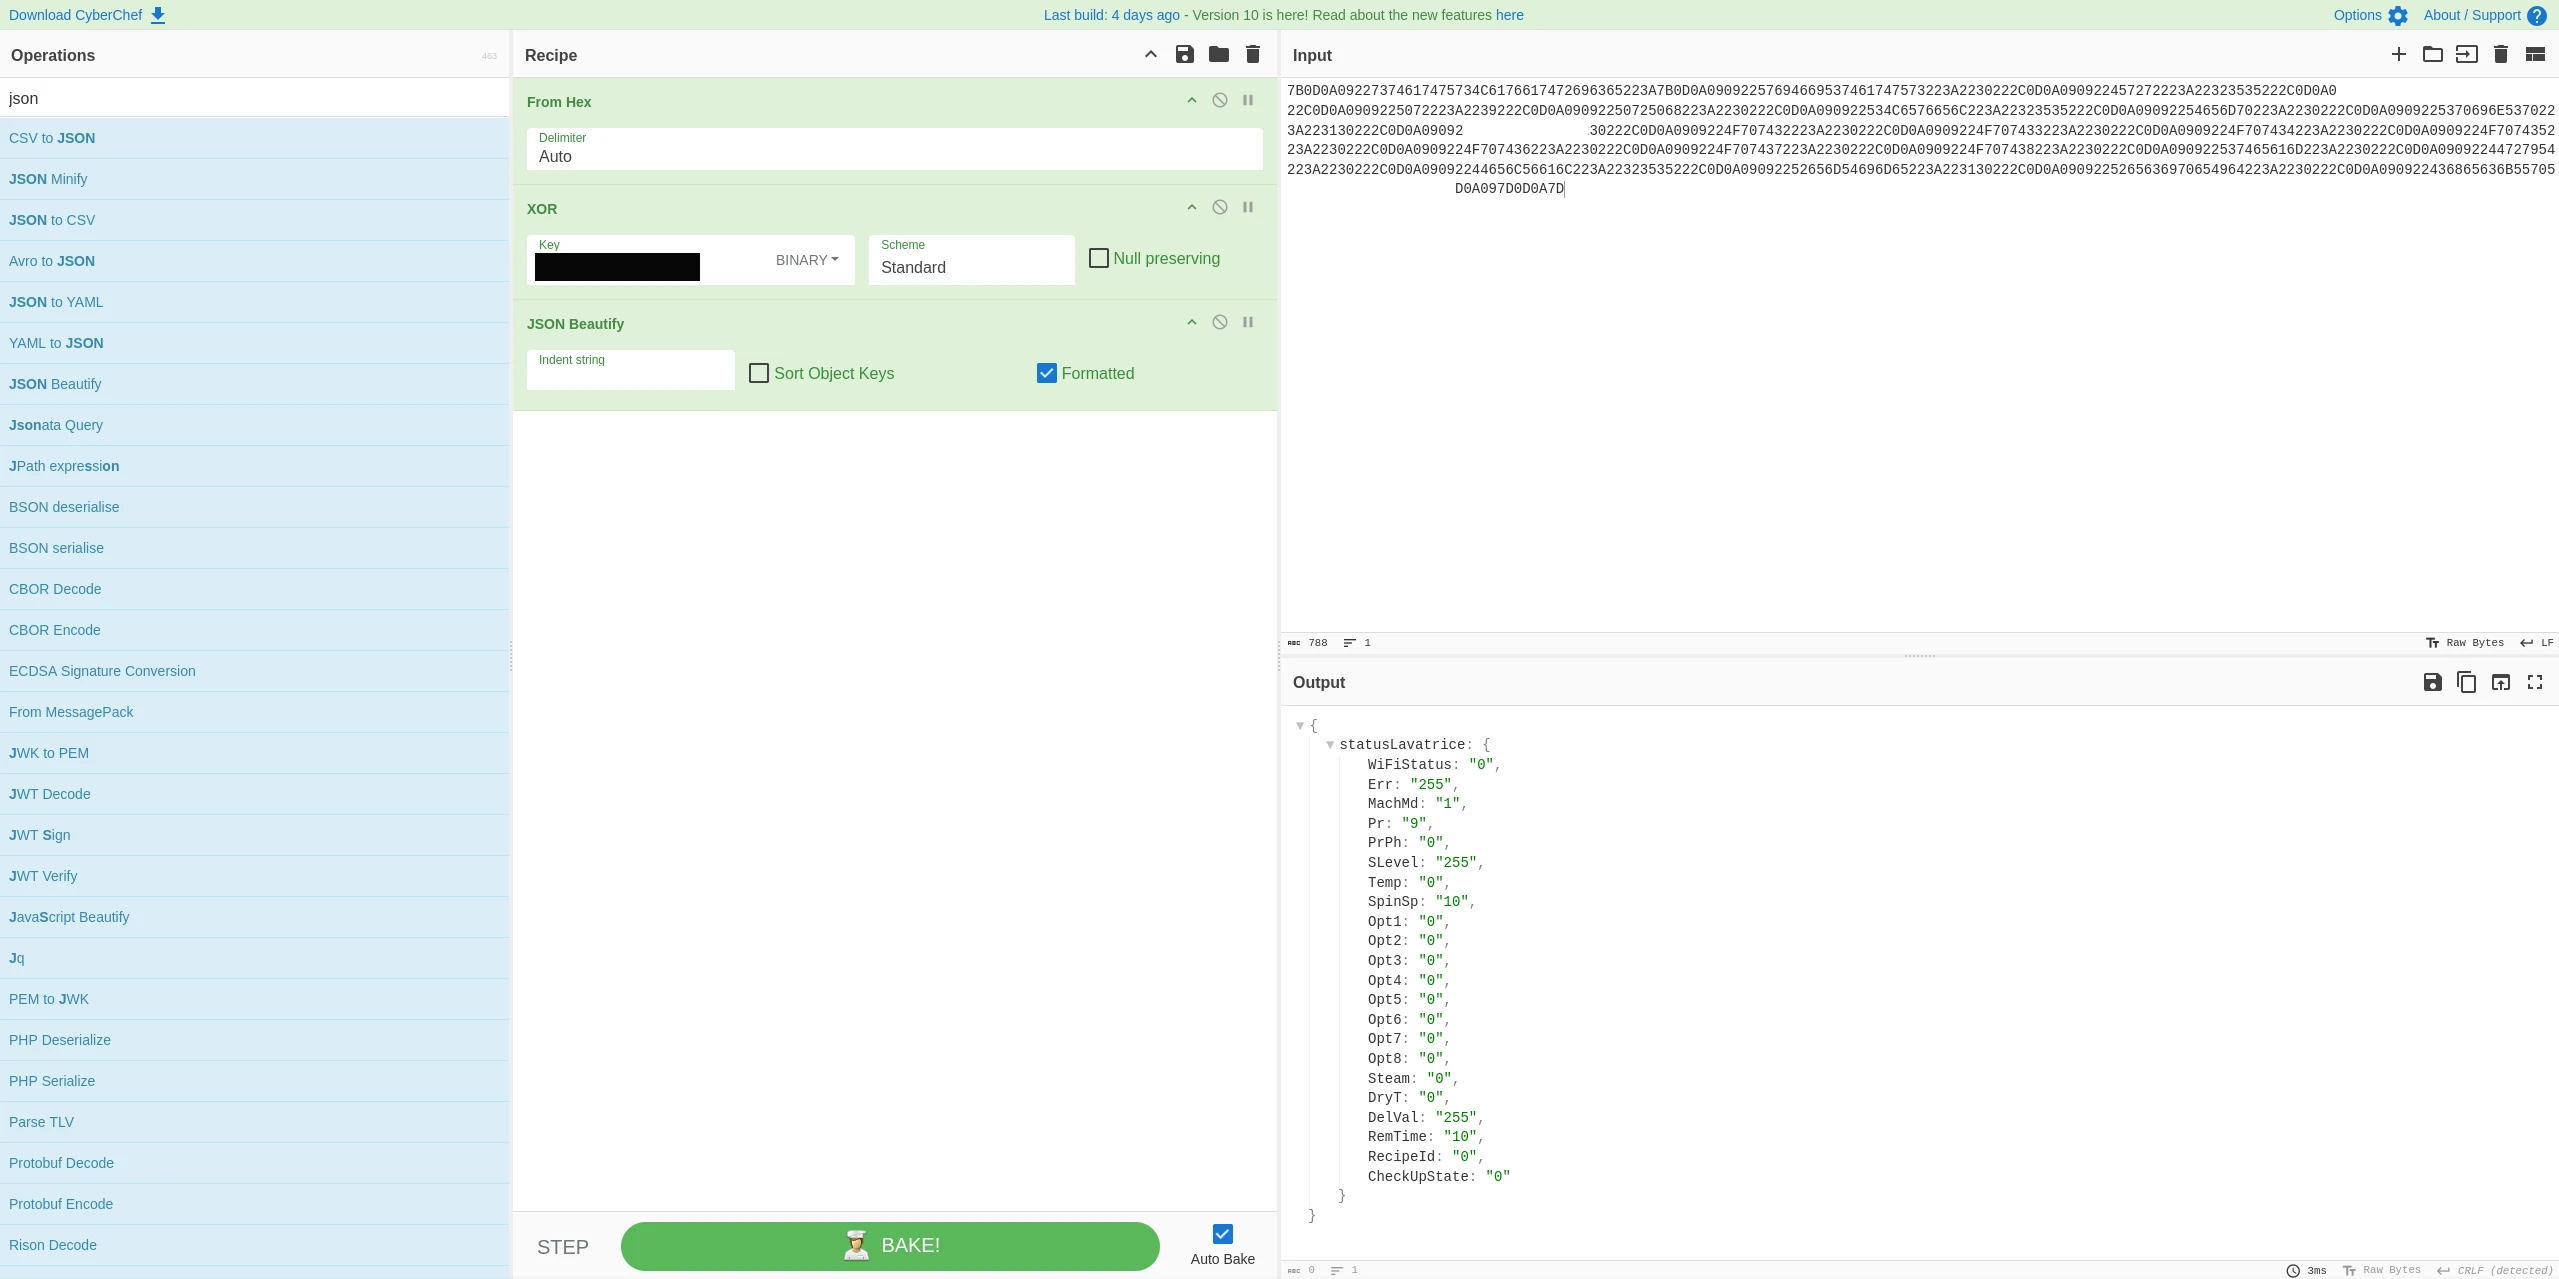Save the recipe with the floppy icon
This screenshot has height=1279, width=2559.
point(1184,55)
